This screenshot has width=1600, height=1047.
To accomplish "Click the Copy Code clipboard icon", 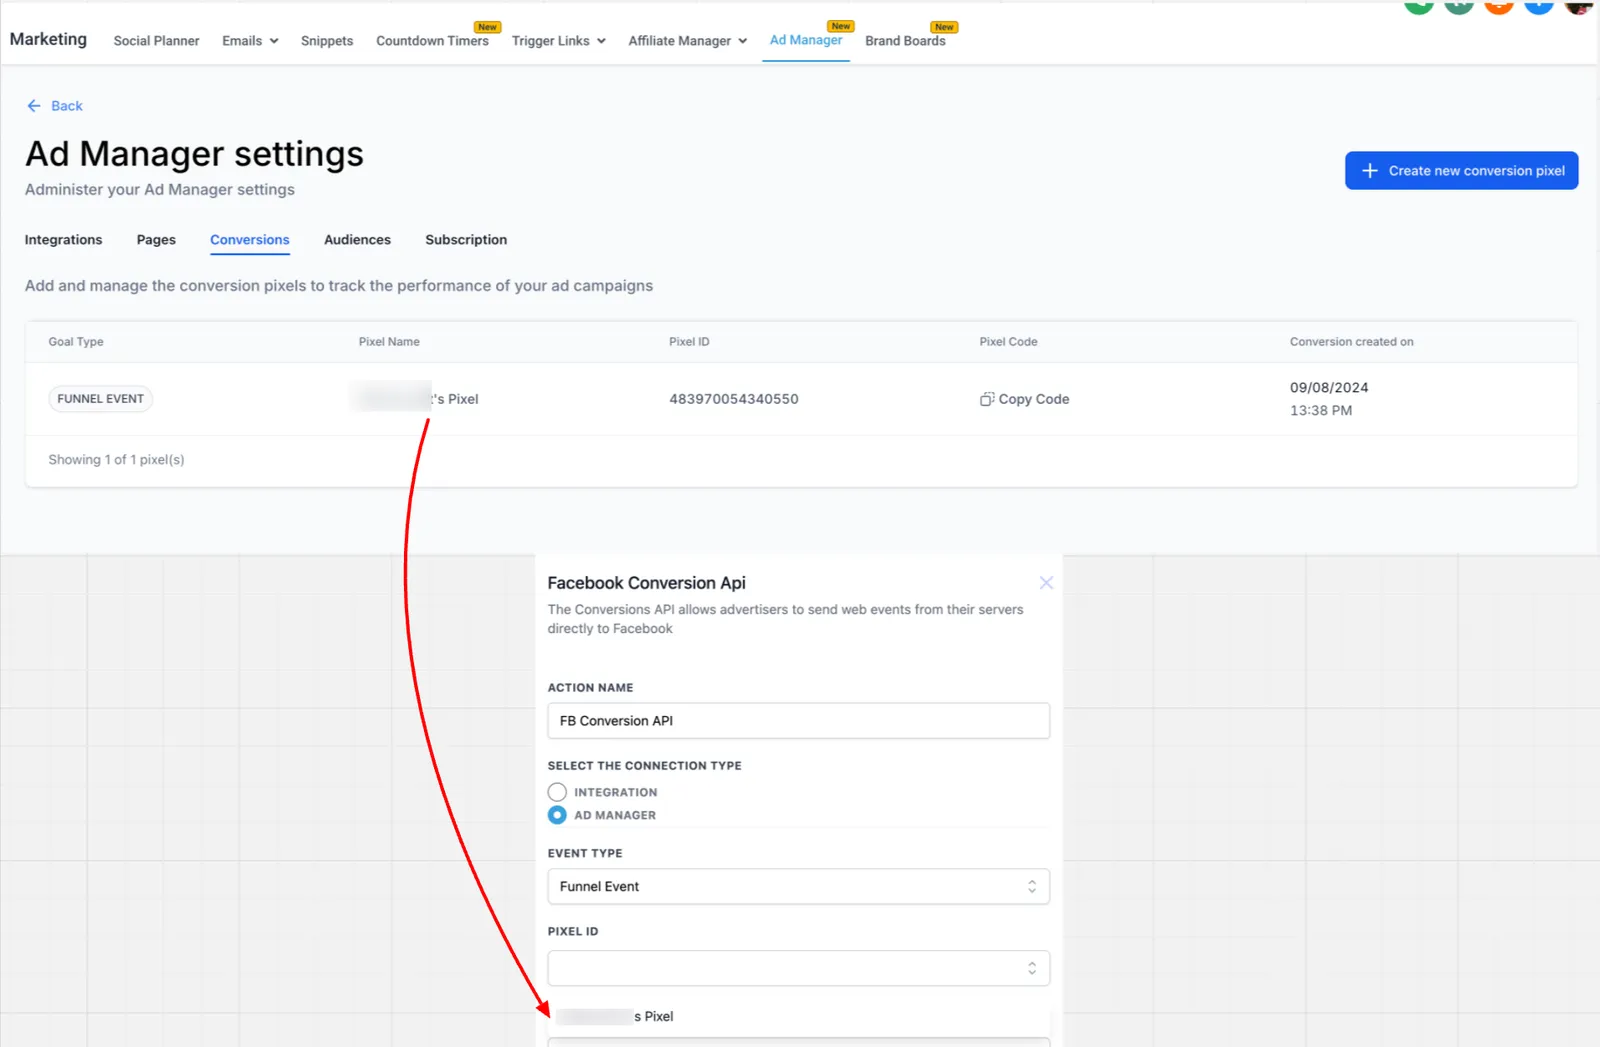I will (987, 399).
